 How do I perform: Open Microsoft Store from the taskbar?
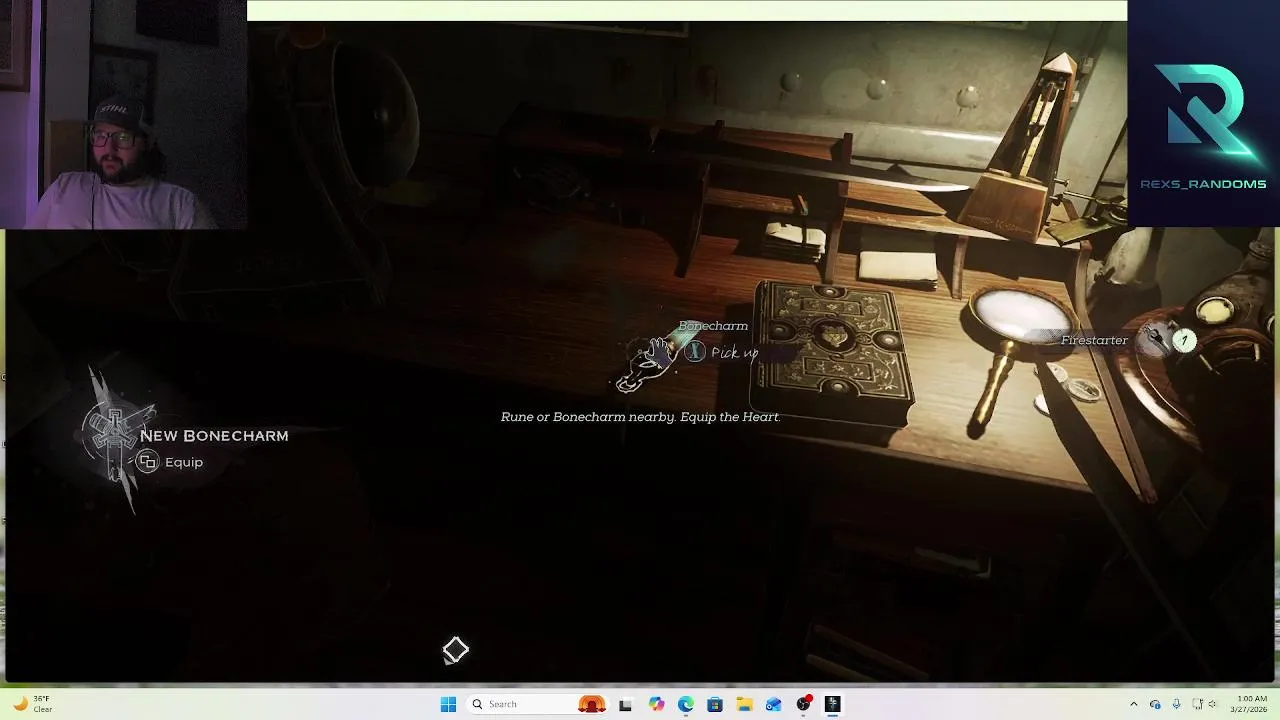pos(715,704)
